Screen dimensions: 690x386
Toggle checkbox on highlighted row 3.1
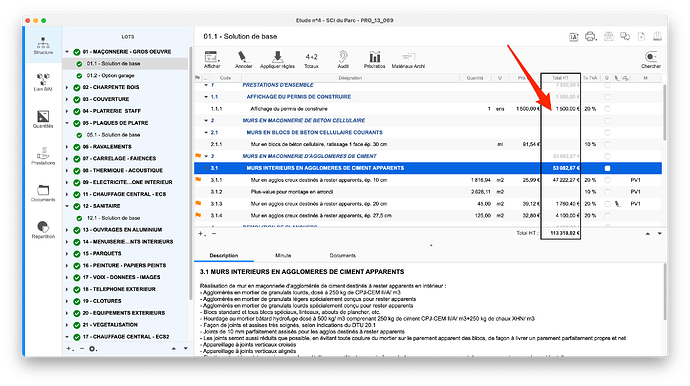[x=607, y=168]
